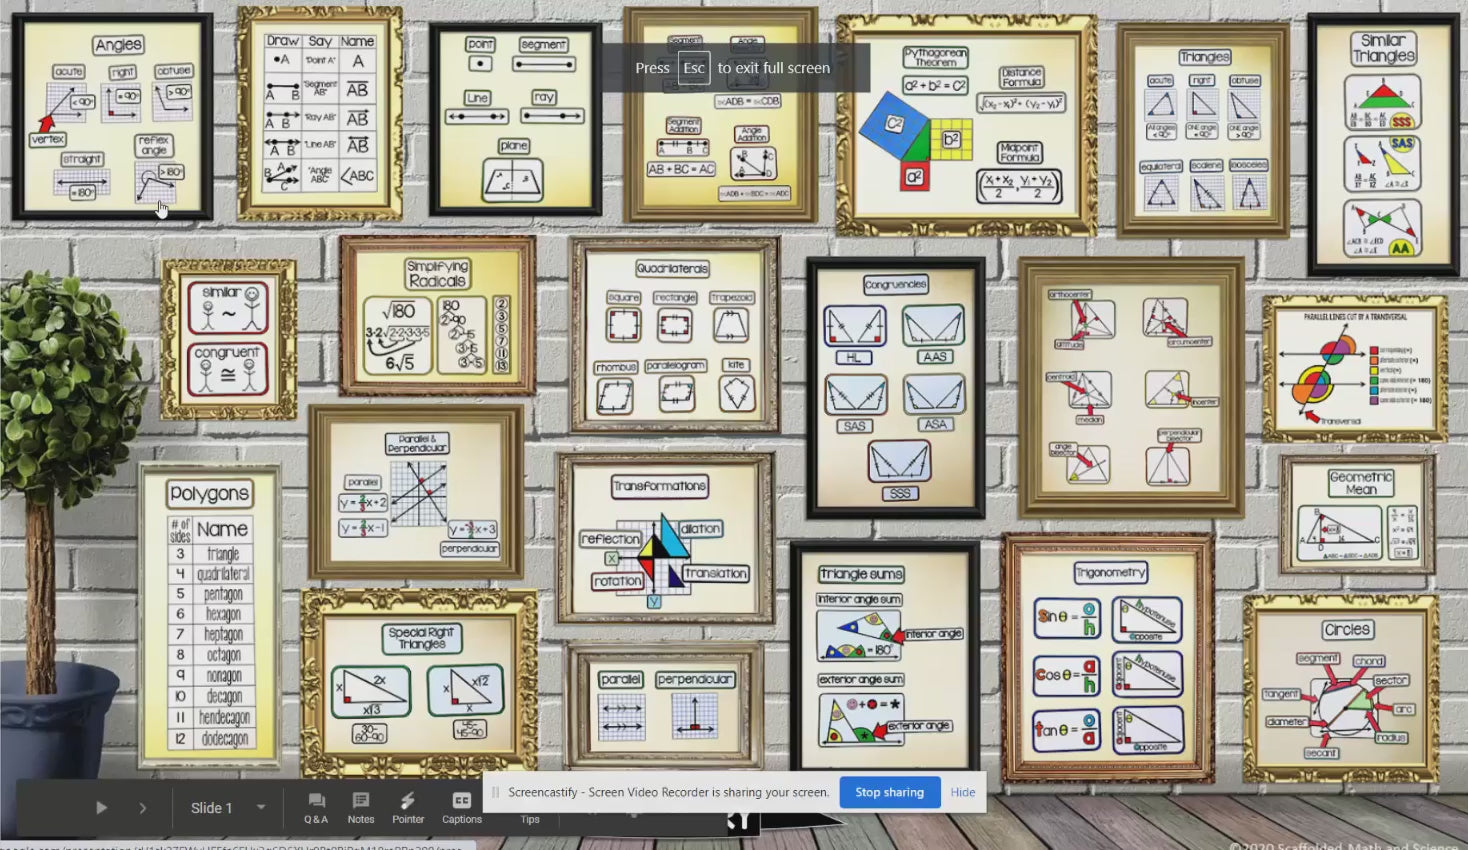Open the Pythagorean Theorem poster
This screenshot has height=850, width=1468.
pos(966,126)
